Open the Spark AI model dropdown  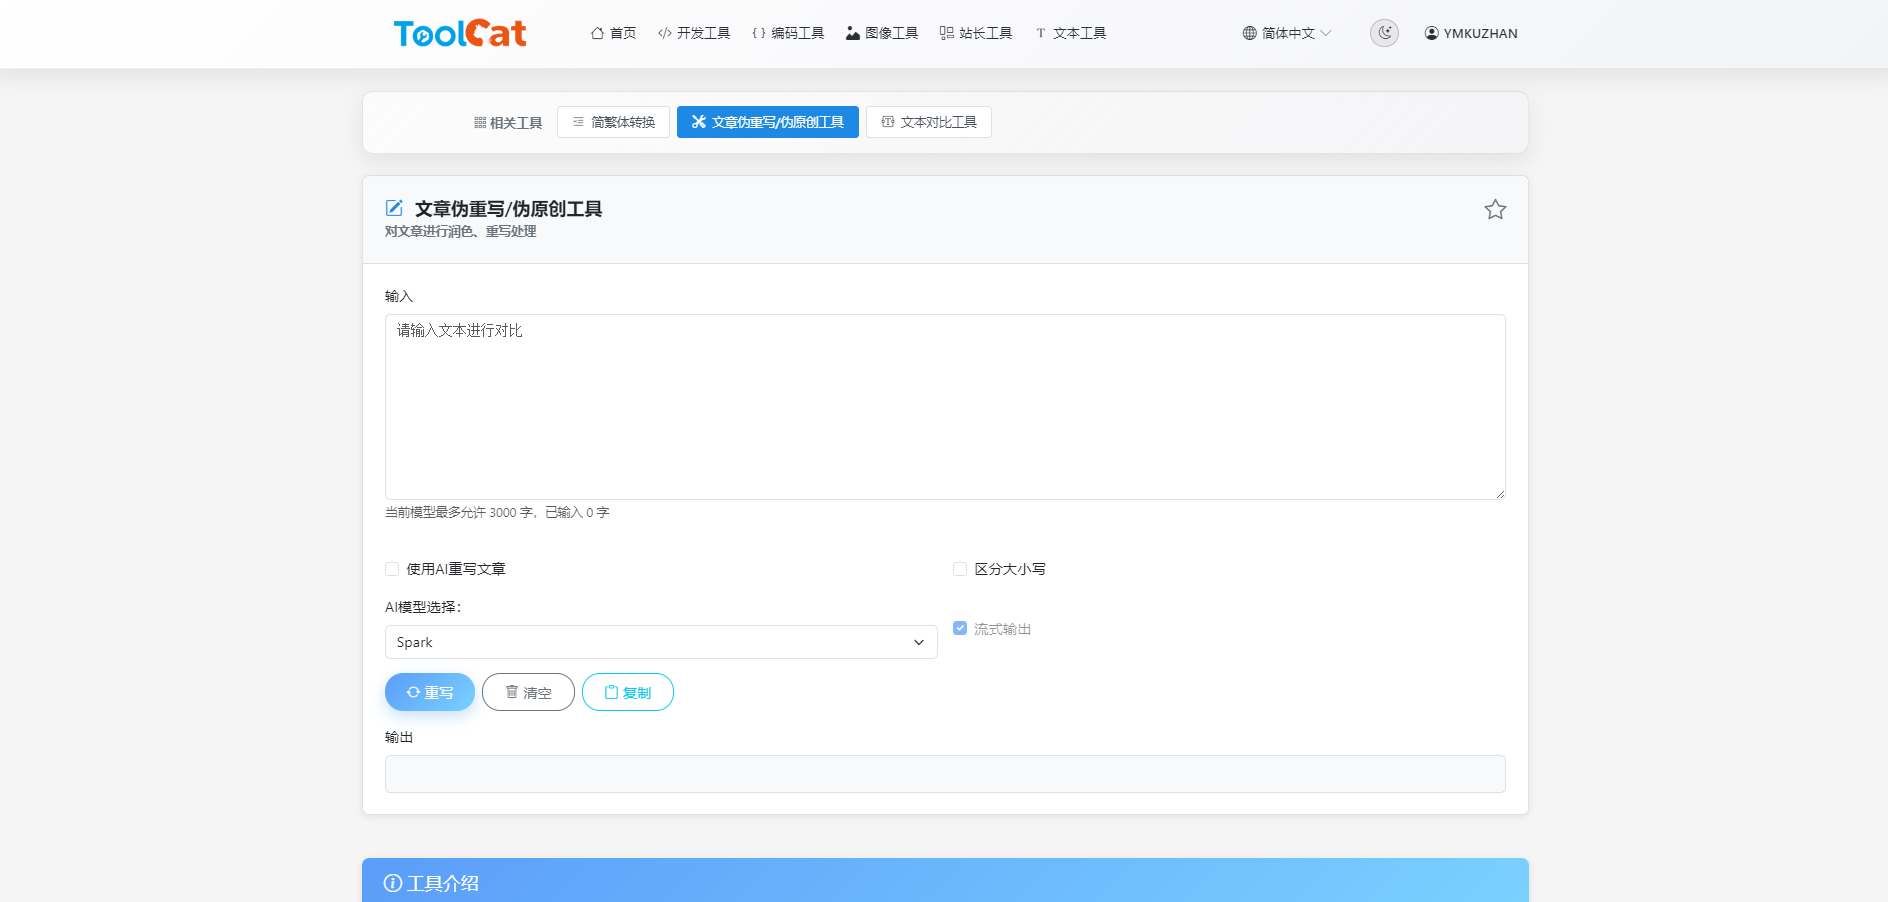(x=661, y=642)
